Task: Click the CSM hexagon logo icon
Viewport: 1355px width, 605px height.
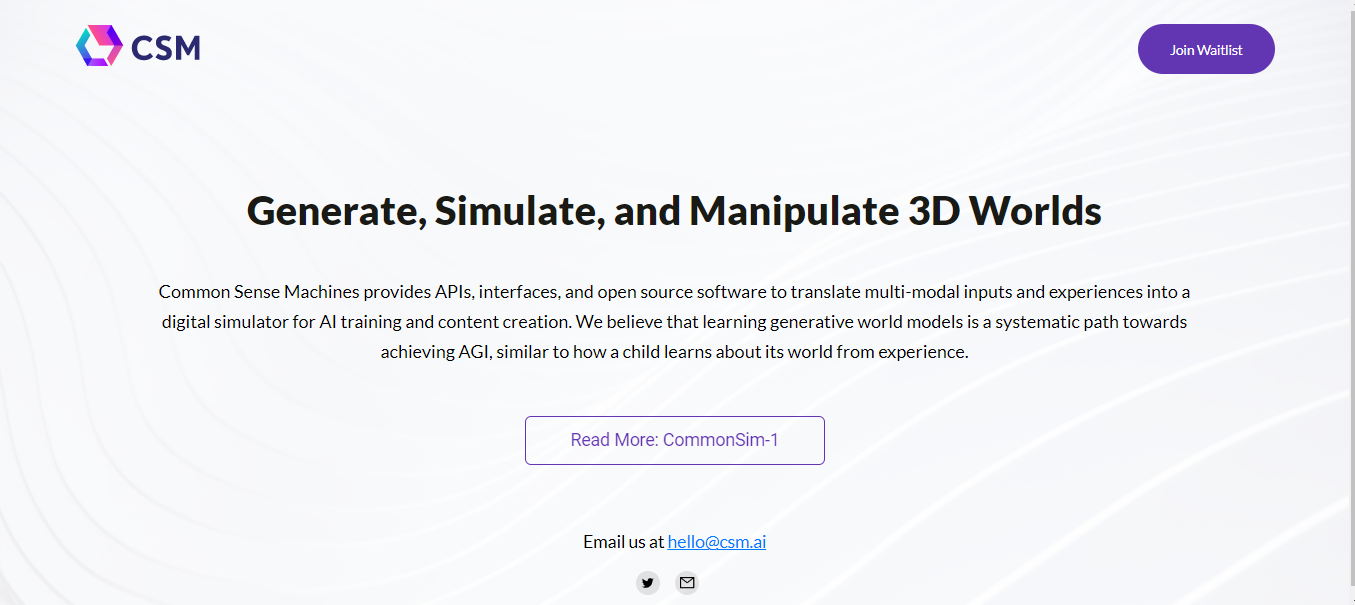Action: tap(99, 46)
